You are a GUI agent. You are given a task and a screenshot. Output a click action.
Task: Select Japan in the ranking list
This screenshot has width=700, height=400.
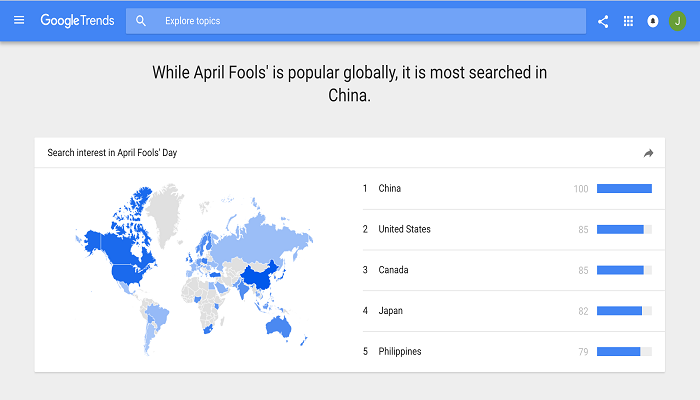390,311
